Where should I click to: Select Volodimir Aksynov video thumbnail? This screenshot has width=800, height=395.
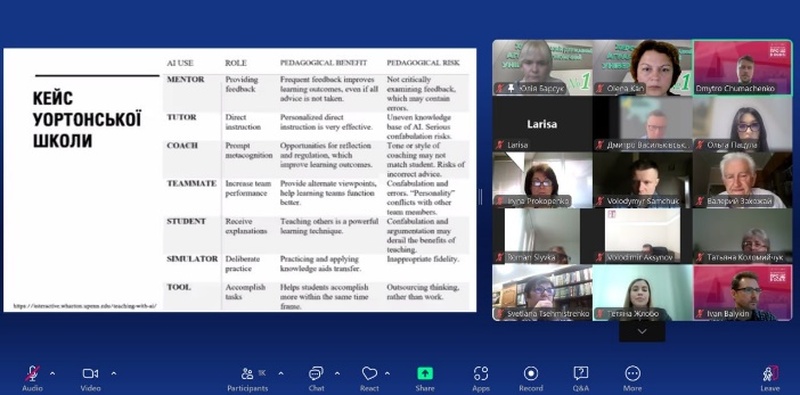point(642,236)
